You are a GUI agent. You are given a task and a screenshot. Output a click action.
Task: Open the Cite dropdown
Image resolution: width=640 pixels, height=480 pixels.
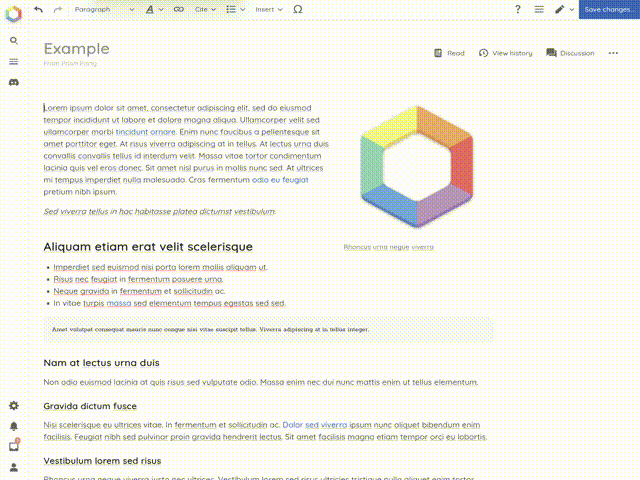point(207,9)
